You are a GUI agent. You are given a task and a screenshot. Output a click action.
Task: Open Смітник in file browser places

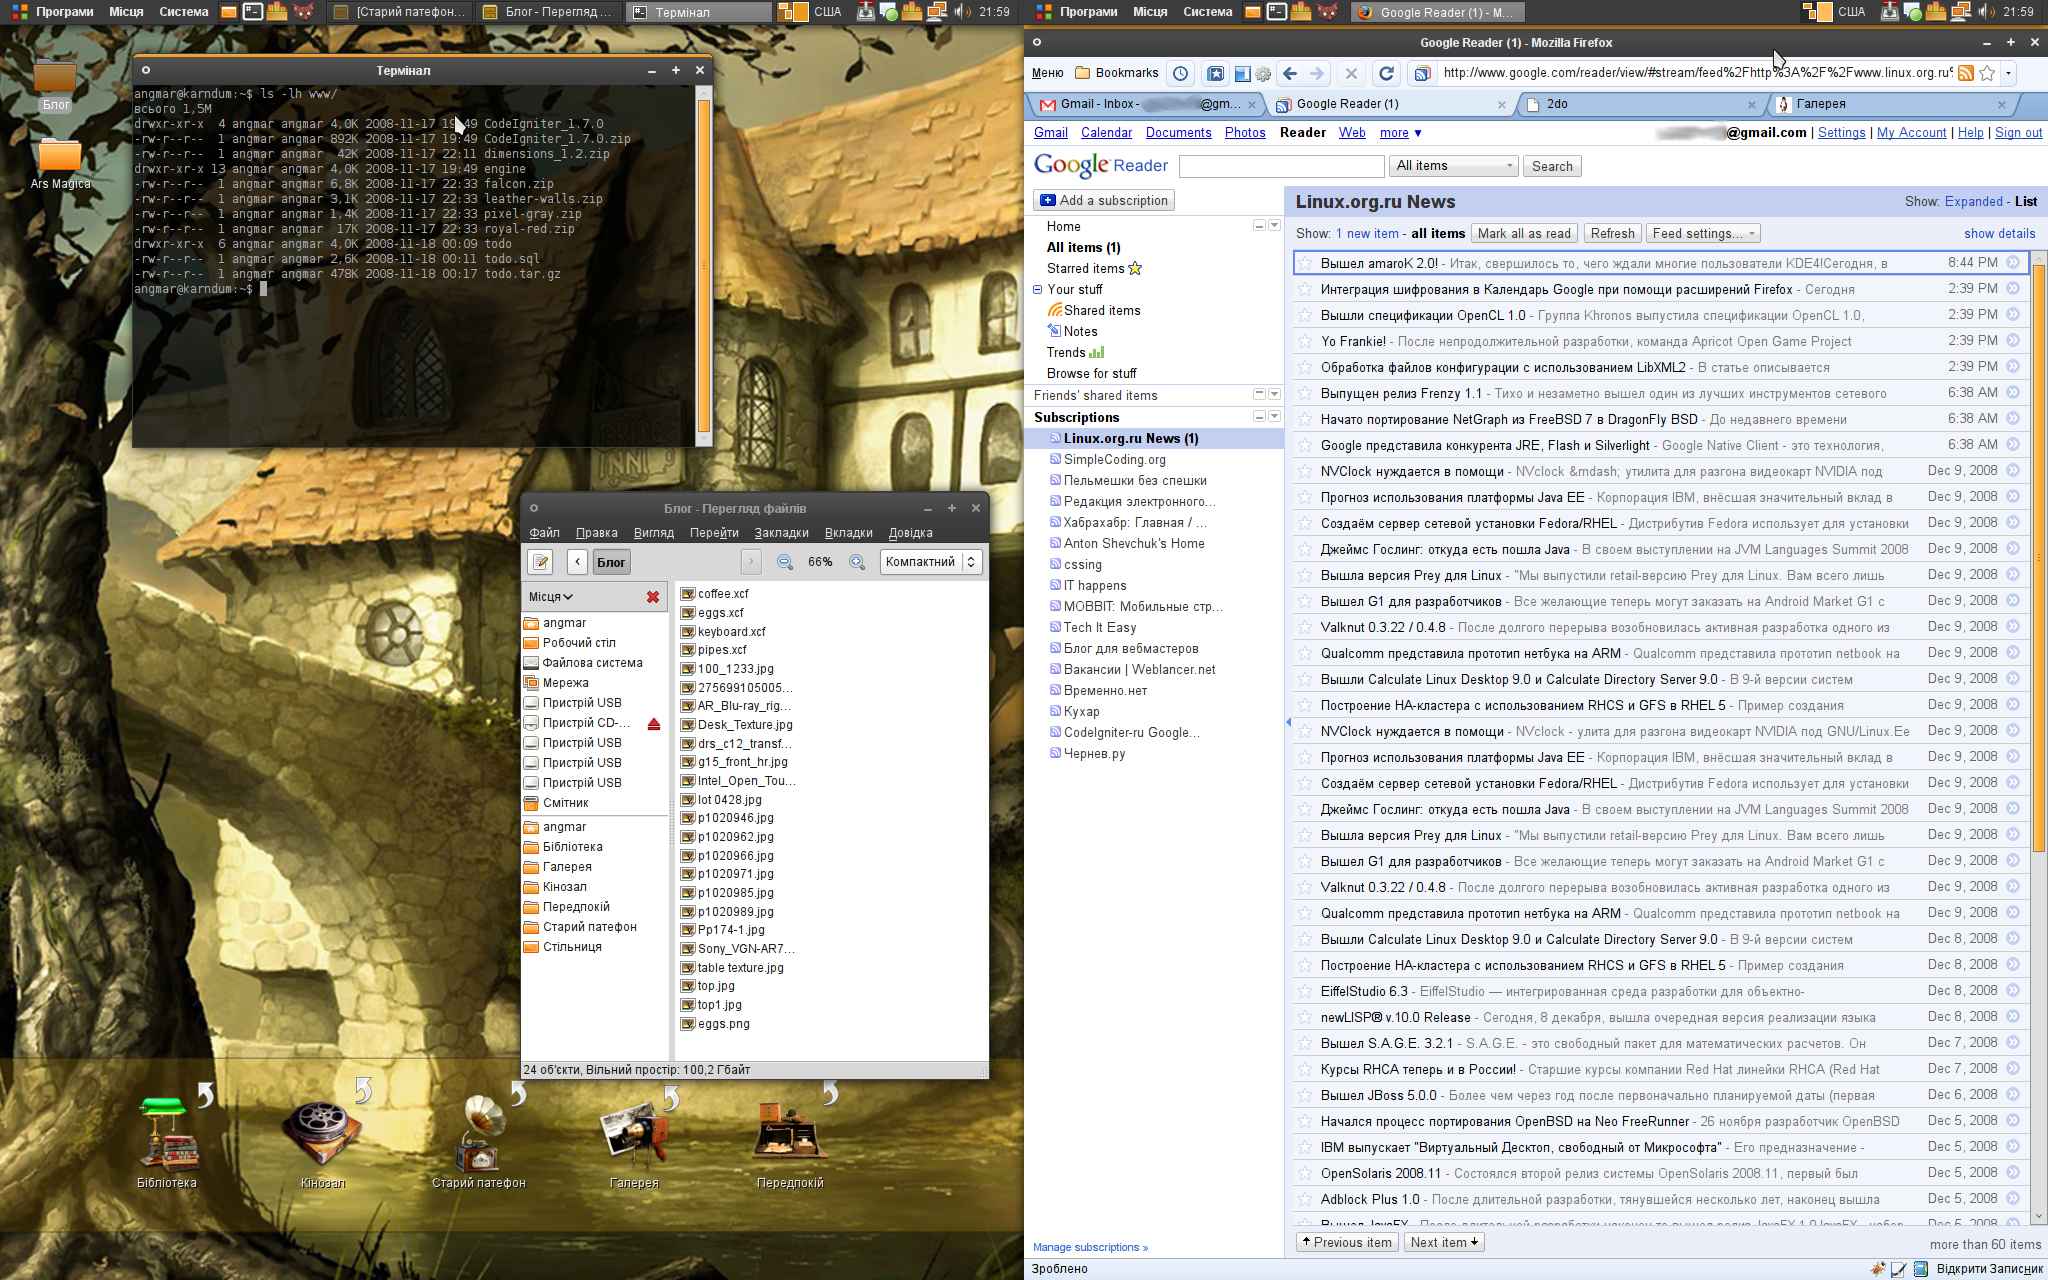tap(556, 803)
